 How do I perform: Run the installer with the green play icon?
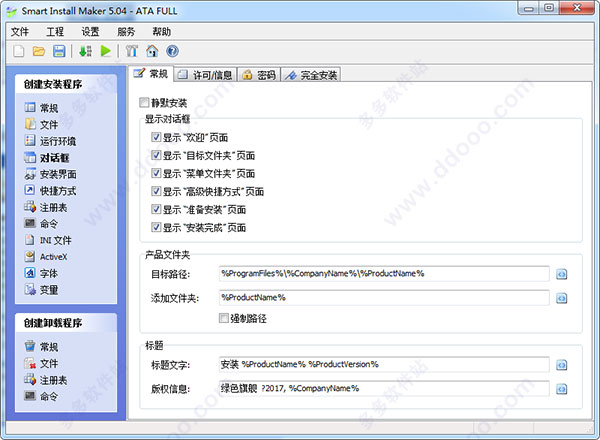tap(106, 51)
